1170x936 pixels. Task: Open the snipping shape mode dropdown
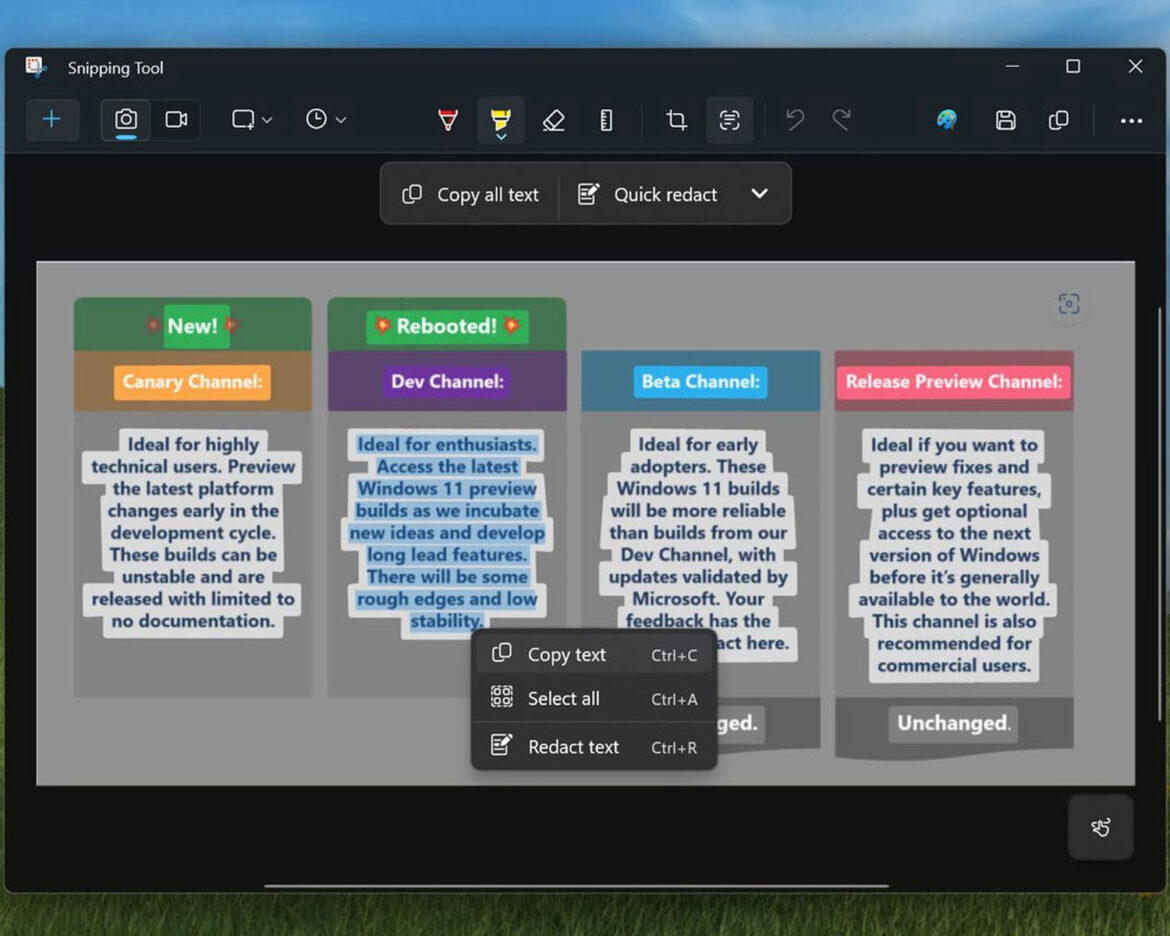pyautogui.click(x=252, y=120)
